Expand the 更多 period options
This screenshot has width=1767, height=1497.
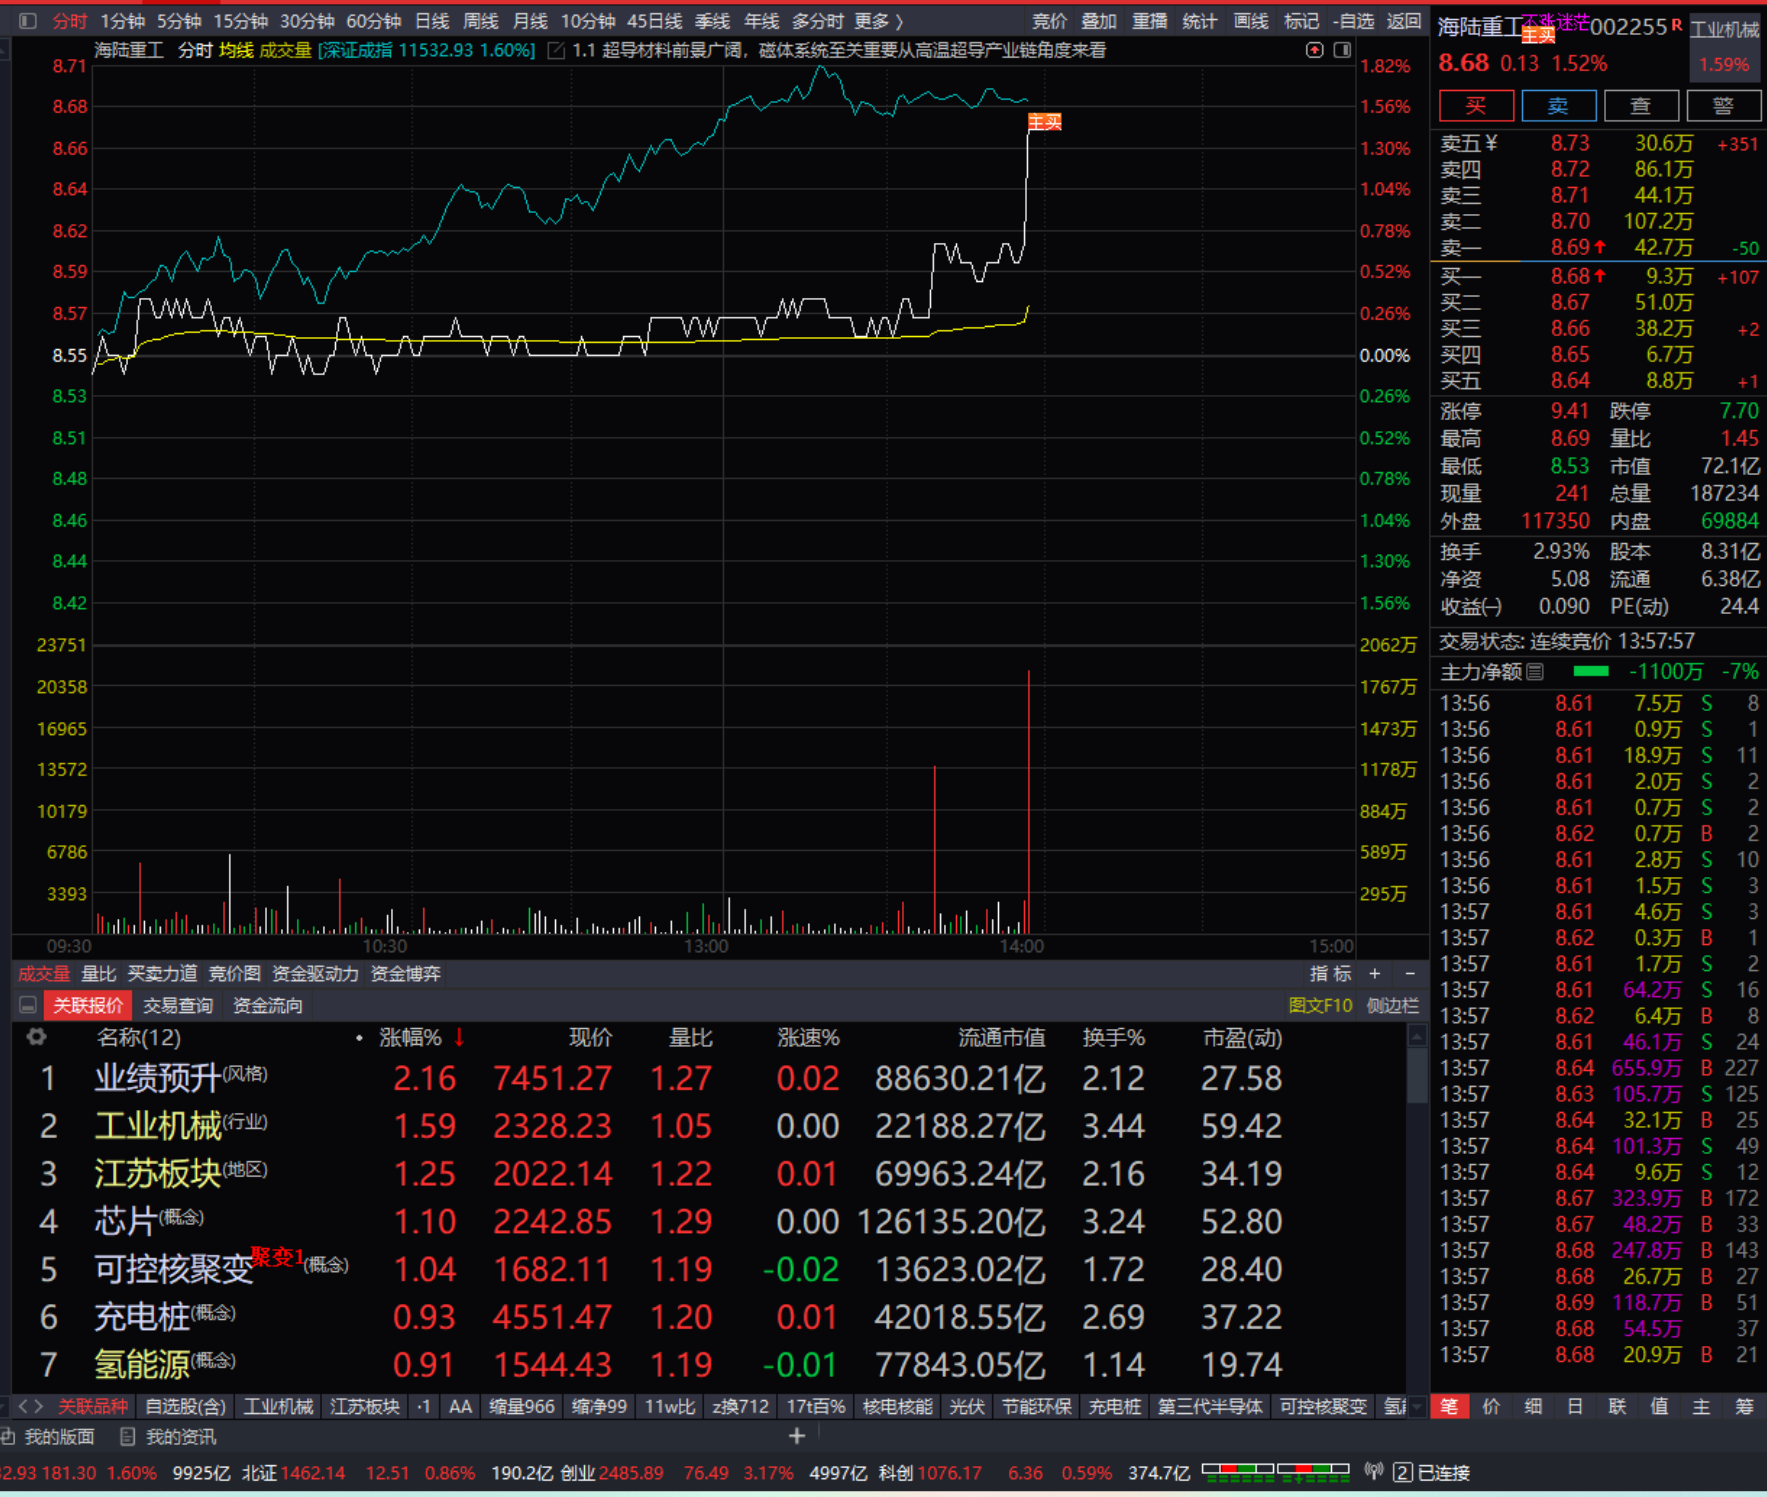coord(877,21)
